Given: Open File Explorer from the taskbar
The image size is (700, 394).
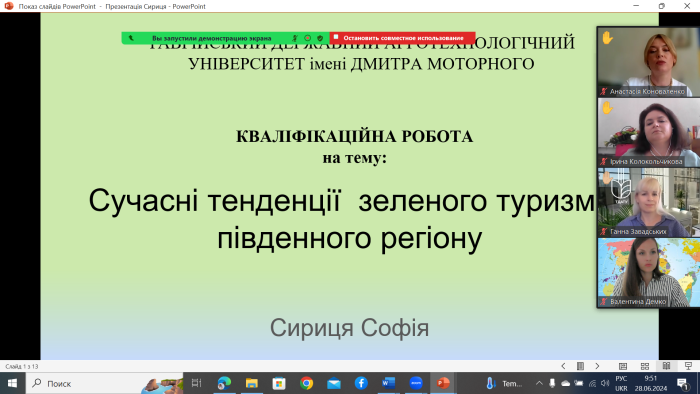Looking at the screenshot, I should coord(252,383).
